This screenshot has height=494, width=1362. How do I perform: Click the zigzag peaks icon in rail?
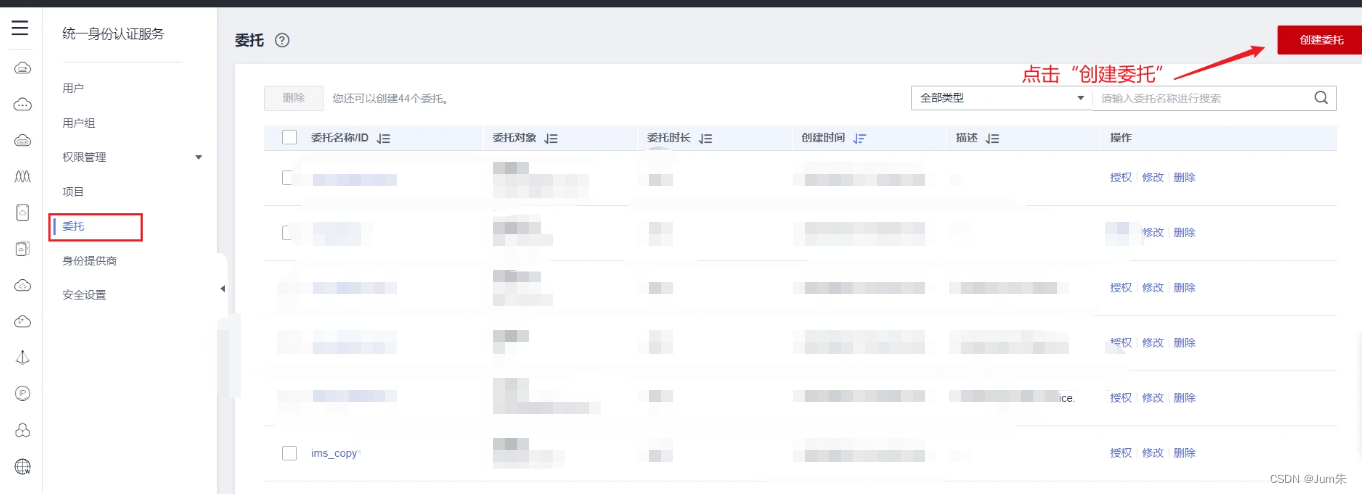pos(22,177)
